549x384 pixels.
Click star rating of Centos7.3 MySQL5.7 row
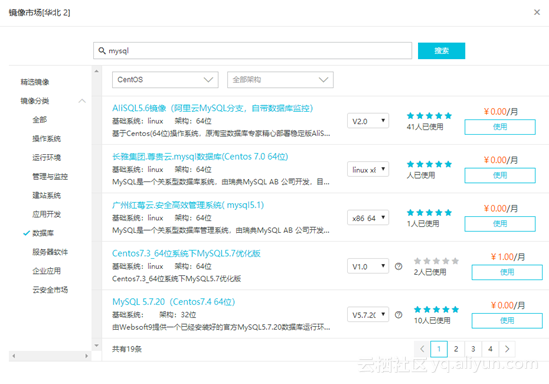coord(436,261)
